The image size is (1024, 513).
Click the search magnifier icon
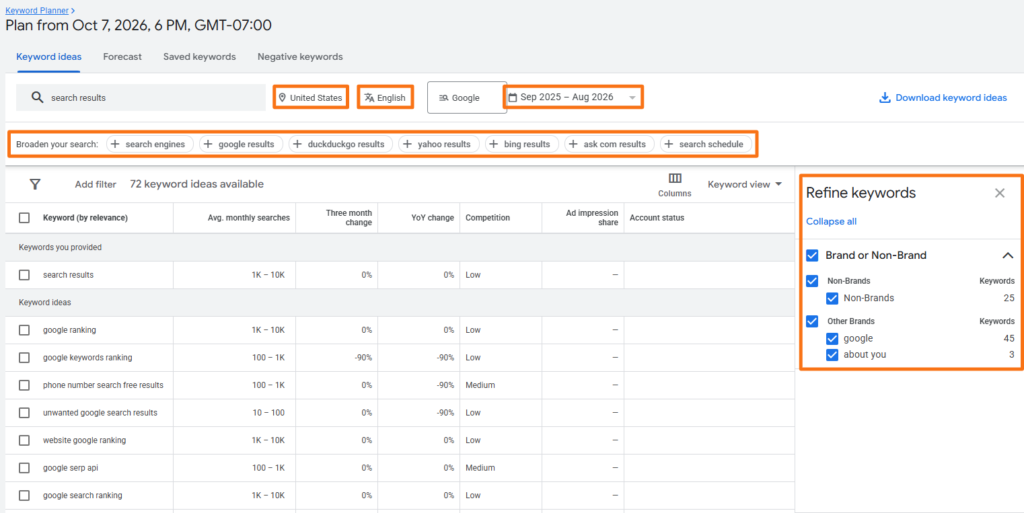tap(37, 98)
